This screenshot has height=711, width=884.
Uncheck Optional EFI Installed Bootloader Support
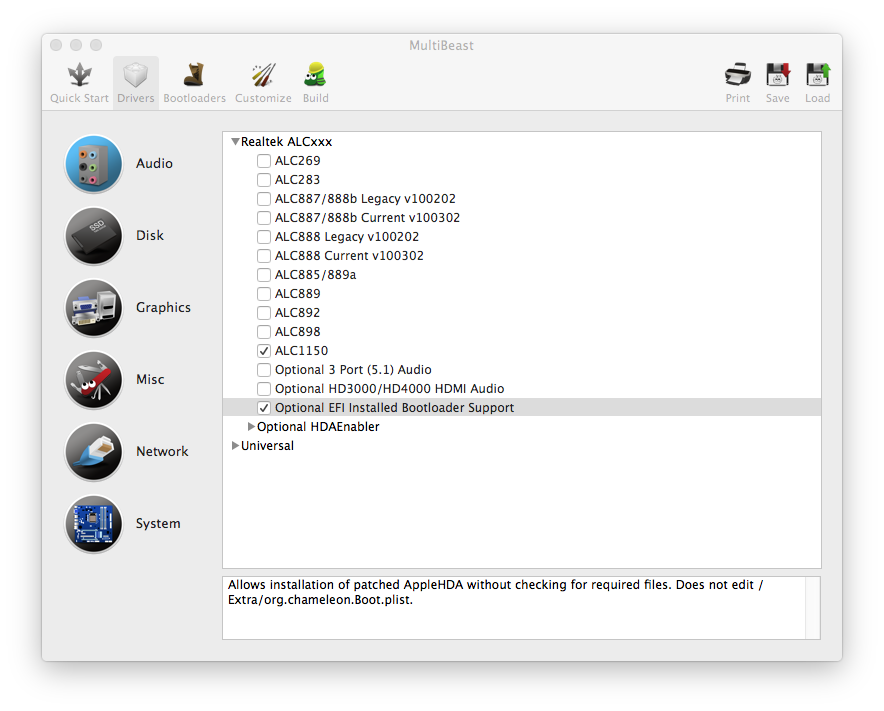(x=263, y=408)
